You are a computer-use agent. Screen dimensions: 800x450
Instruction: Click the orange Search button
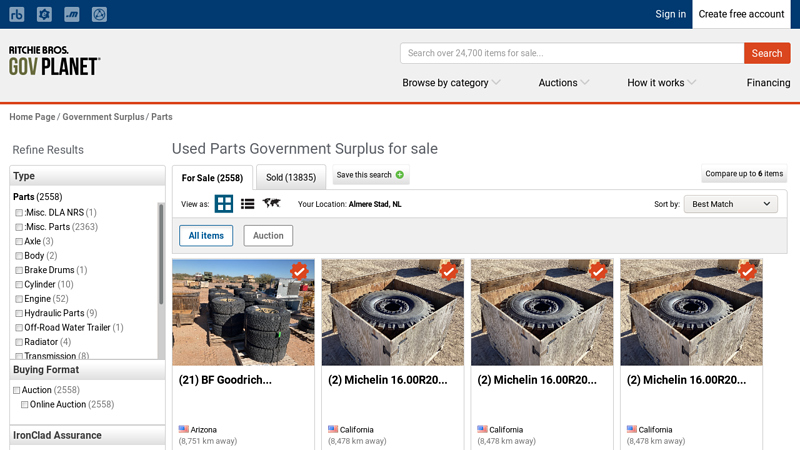767,53
